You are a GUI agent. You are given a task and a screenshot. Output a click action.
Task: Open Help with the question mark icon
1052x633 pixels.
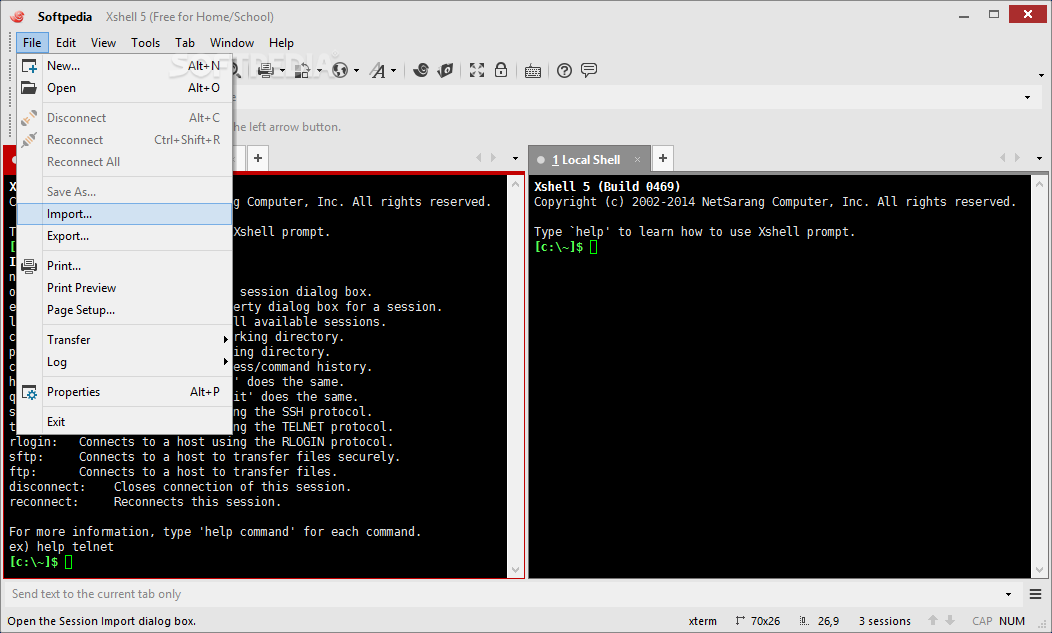pos(565,70)
